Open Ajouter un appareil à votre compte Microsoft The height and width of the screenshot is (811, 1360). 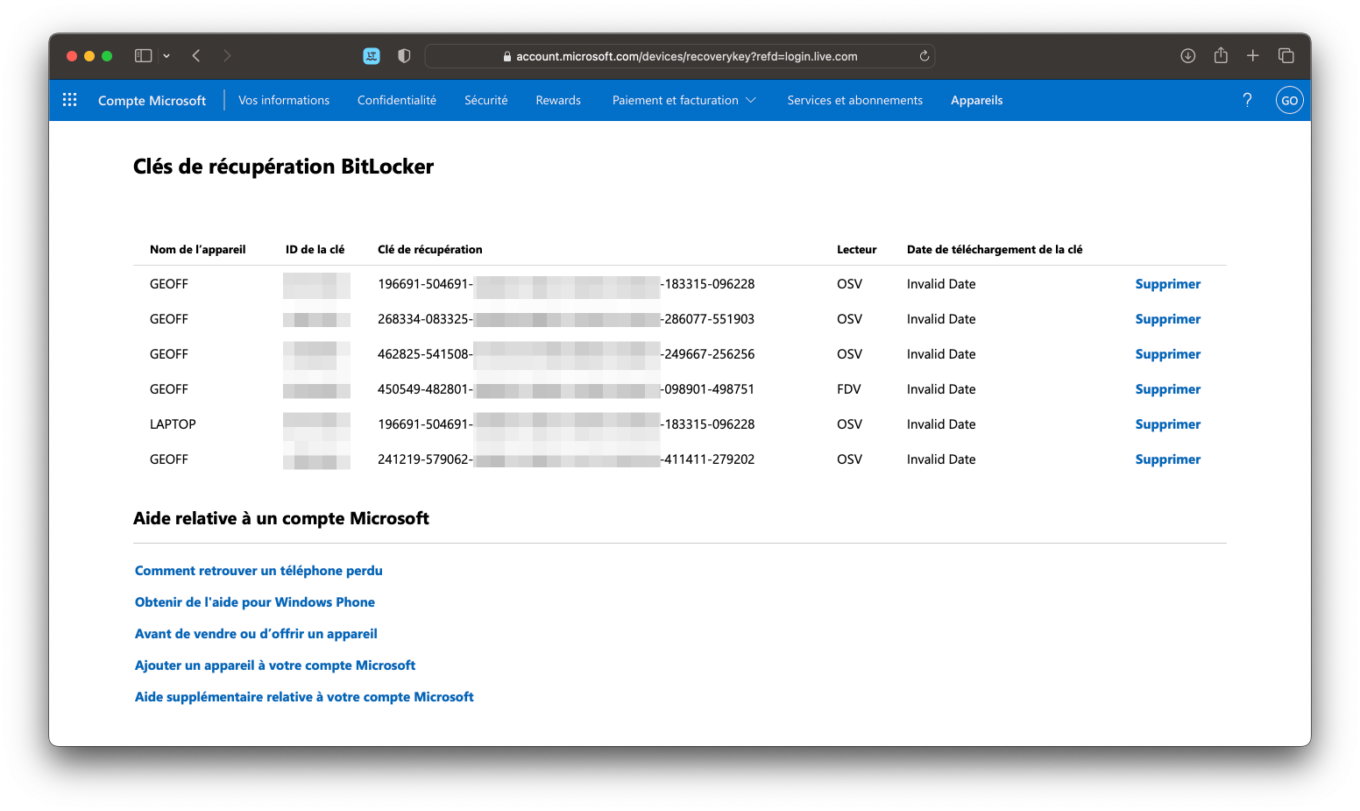[275, 665]
